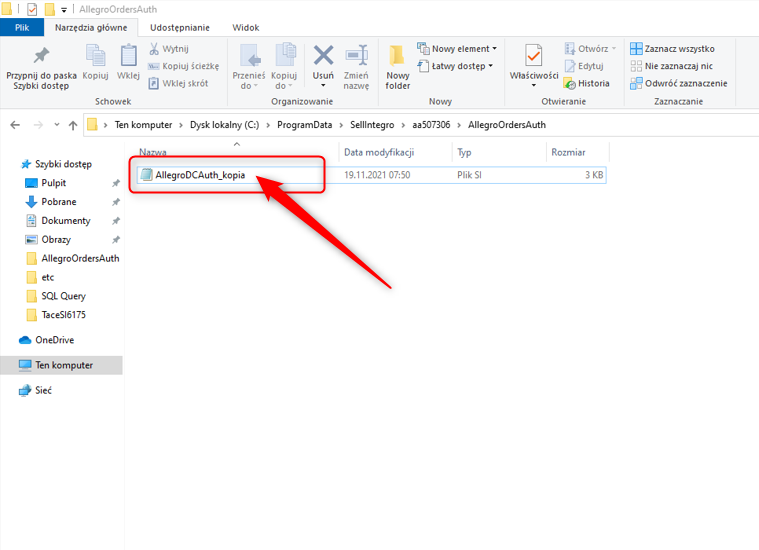Screen dimensions: 759x550
Task: Sort by Typ column header
Action: (464, 153)
